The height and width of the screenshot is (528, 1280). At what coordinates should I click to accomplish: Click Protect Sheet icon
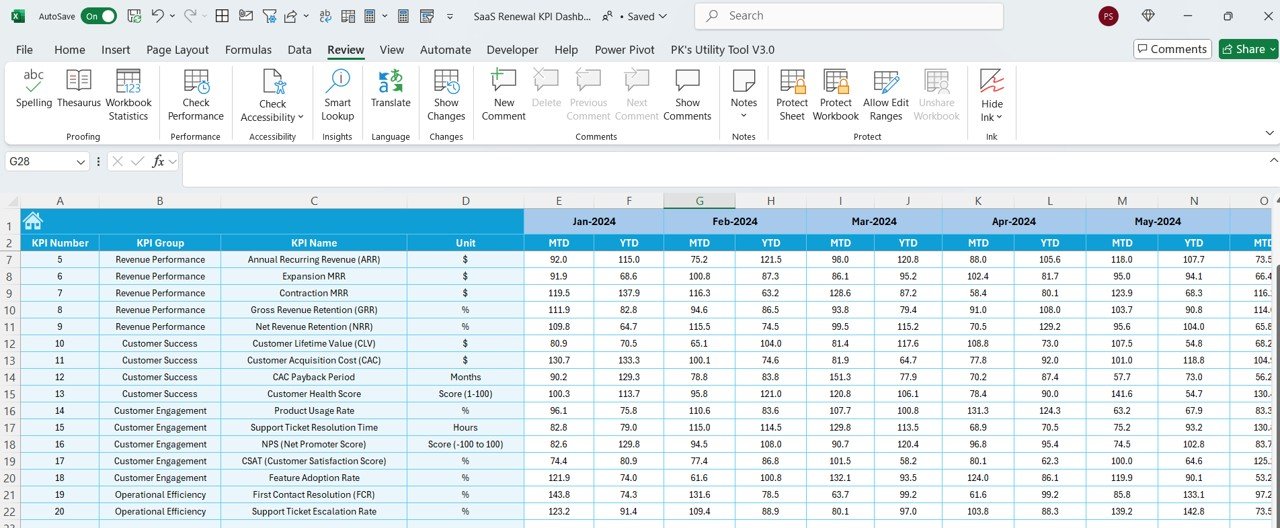(x=792, y=95)
